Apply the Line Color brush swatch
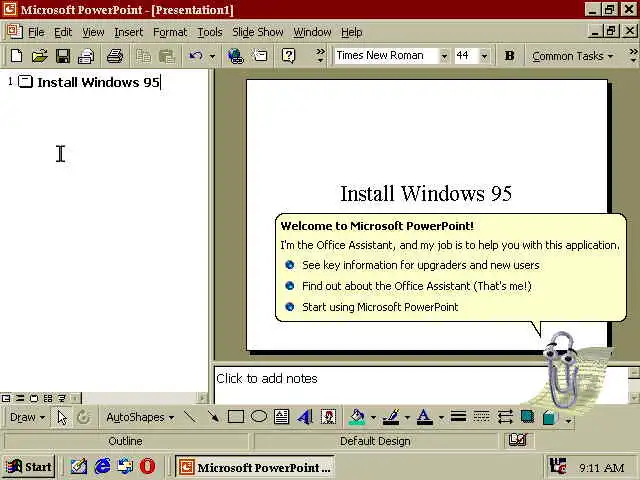 [x=391, y=417]
